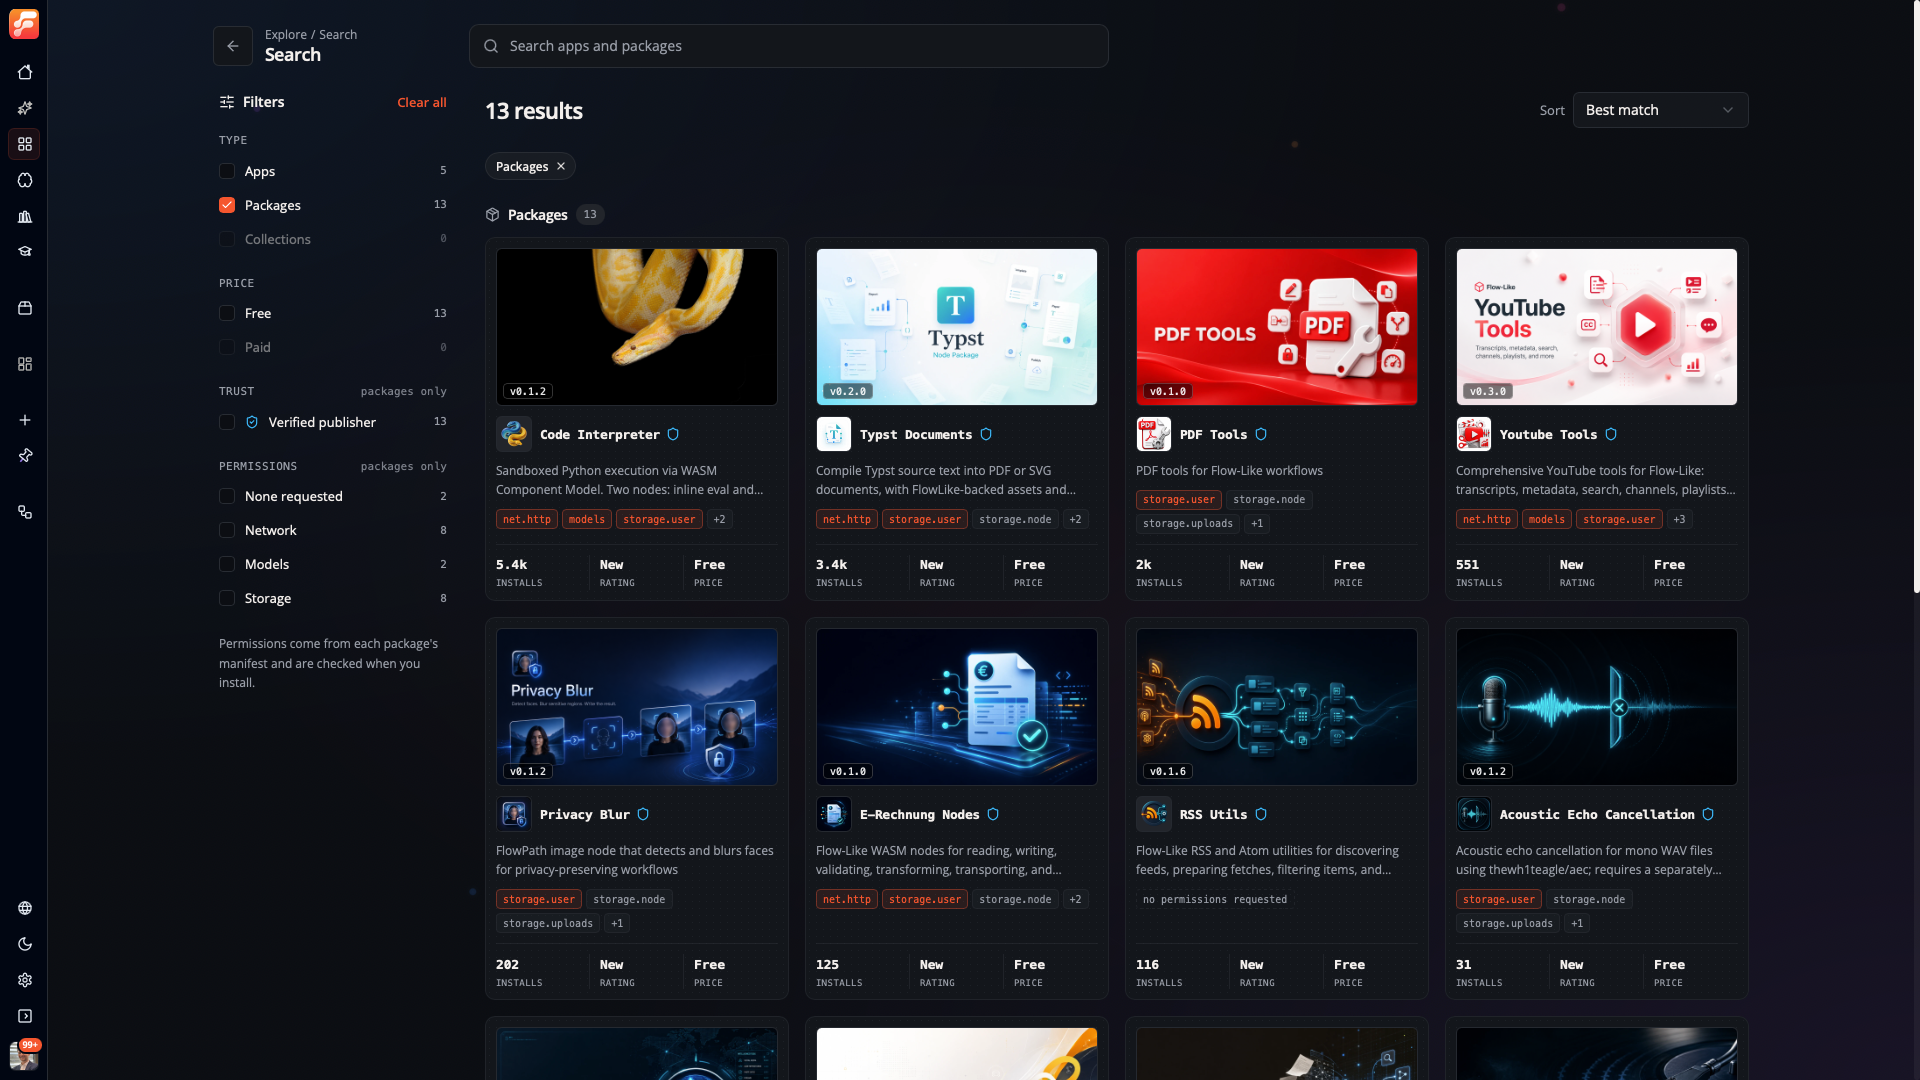Open the PDF Tools thumbnail image

pyautogui.click(x=1277, y=327)
